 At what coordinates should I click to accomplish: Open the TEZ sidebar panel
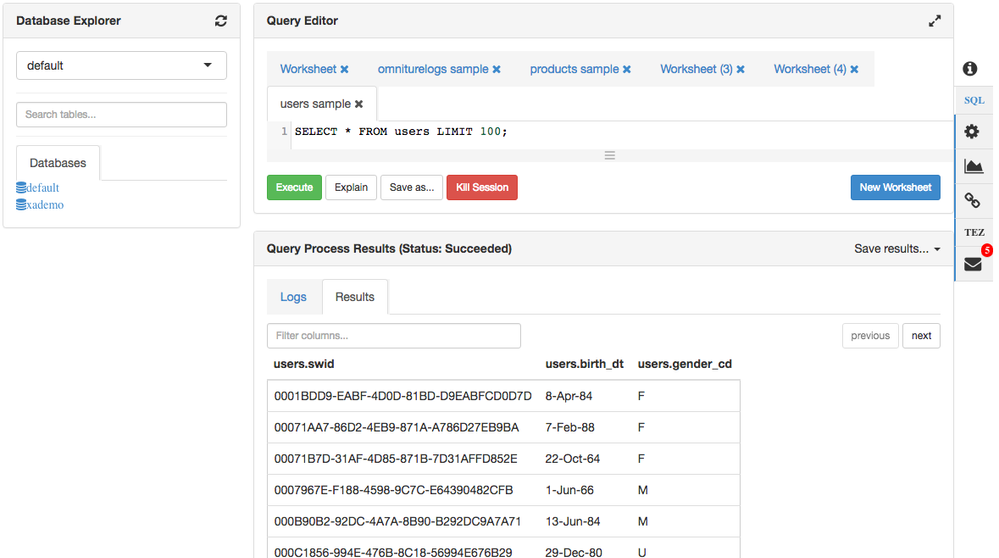(973, 232)
